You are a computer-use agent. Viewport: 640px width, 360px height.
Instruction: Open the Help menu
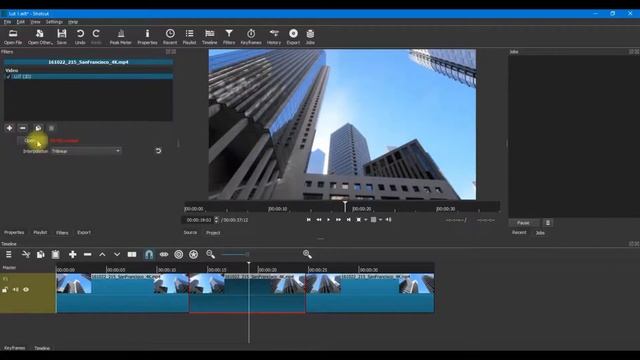[x=73, y=22]
